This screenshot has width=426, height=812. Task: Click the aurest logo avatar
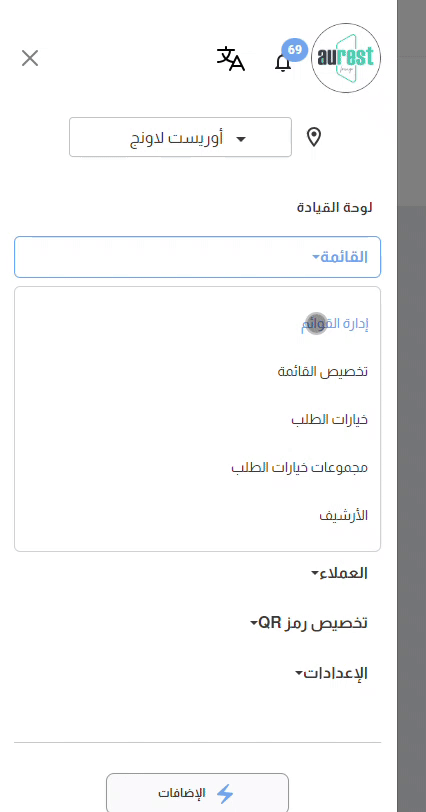tap(346, 58)
